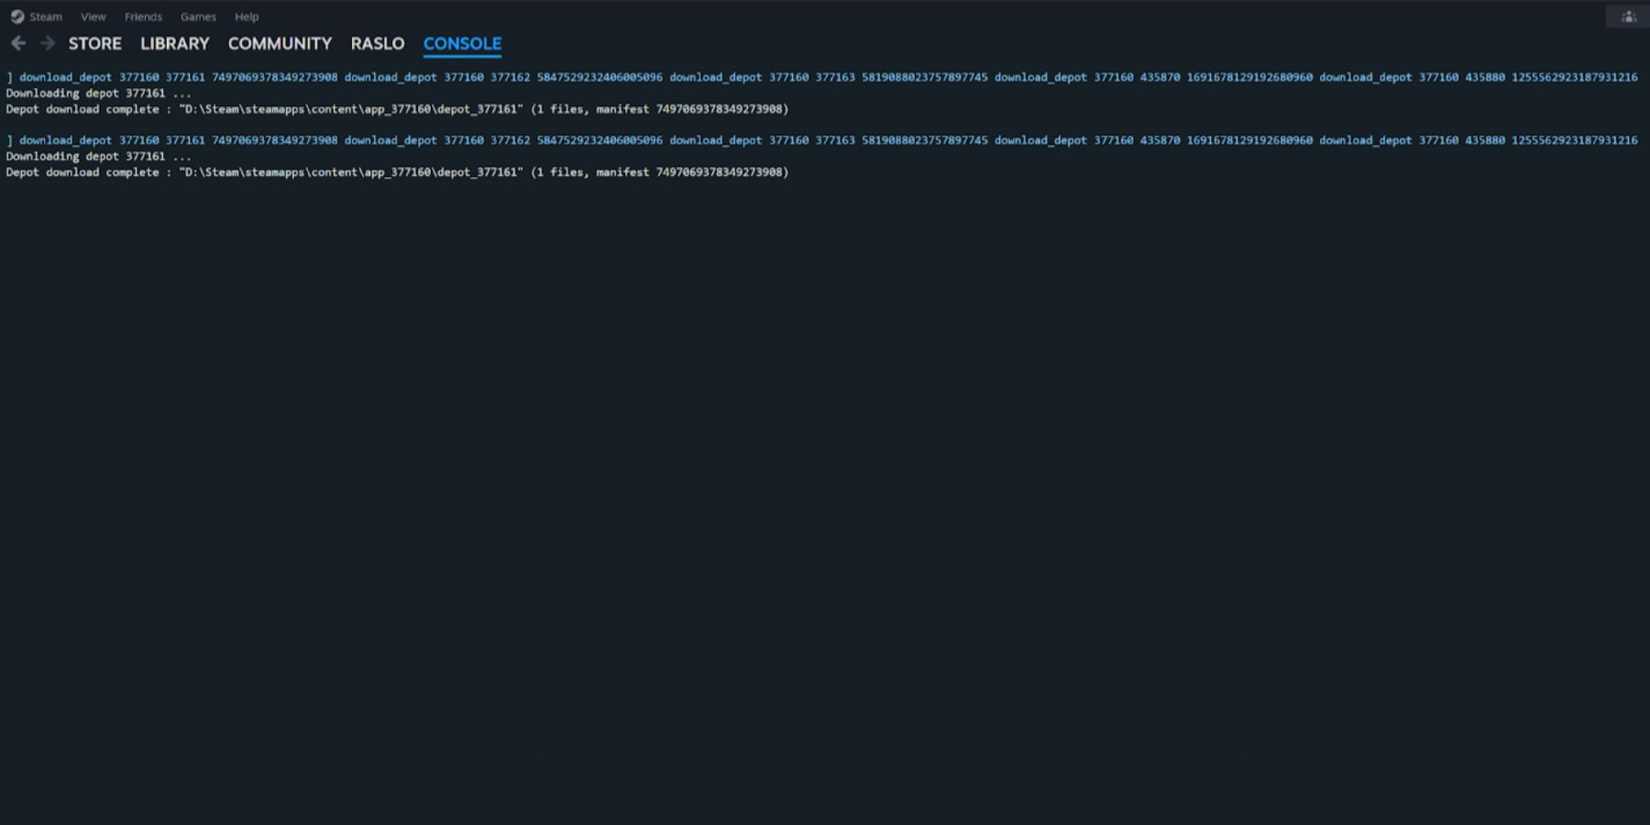
Task: Open the Help menu
Action: [x=247, y=16]
